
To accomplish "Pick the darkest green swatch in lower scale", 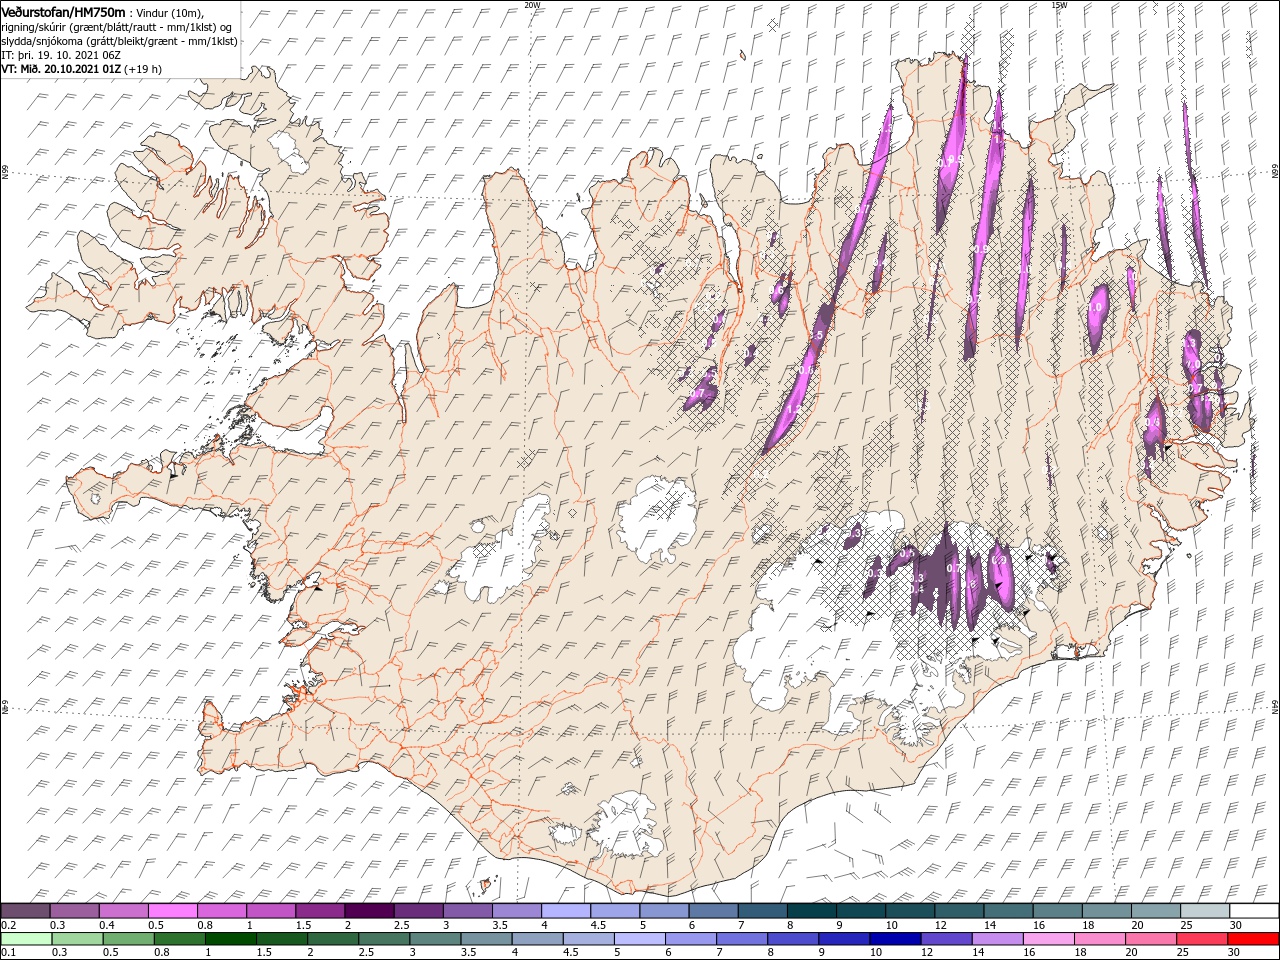I will tap(230, 939).
